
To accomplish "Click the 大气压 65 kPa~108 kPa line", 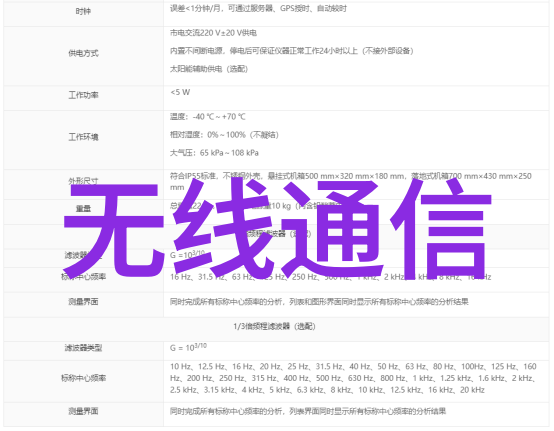I will [214, 153].
